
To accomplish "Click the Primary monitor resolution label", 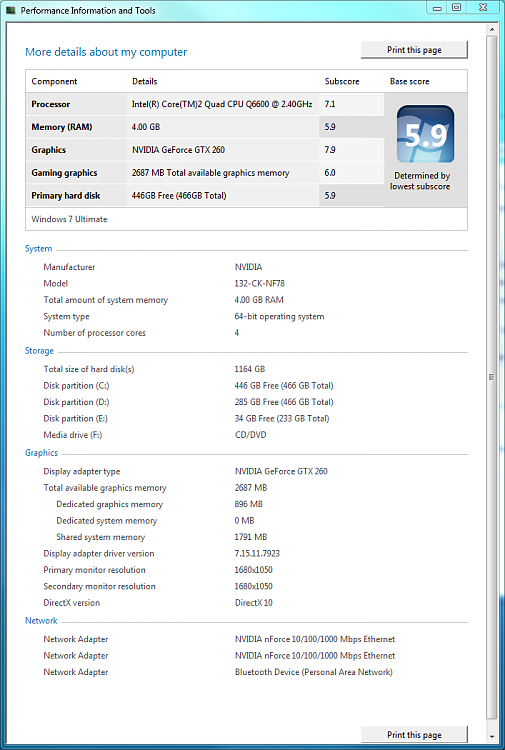I will 94,570.
